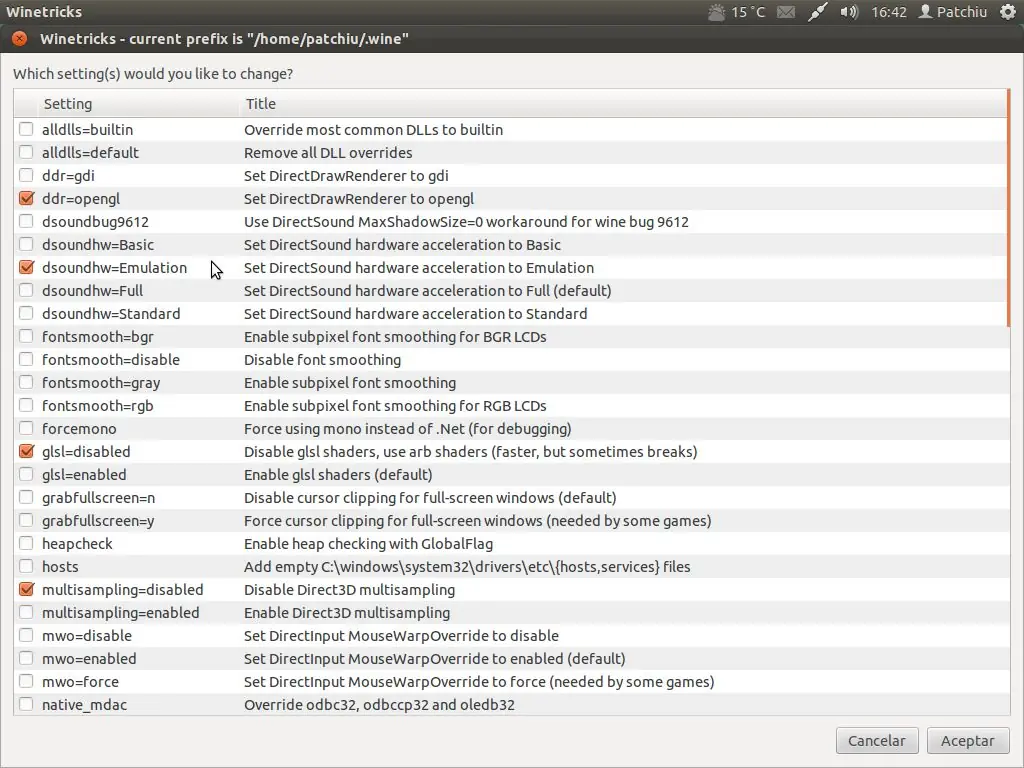Sort list by the Title column header
The width and height of the screenshot is (1024, 768).
(623, 104)
